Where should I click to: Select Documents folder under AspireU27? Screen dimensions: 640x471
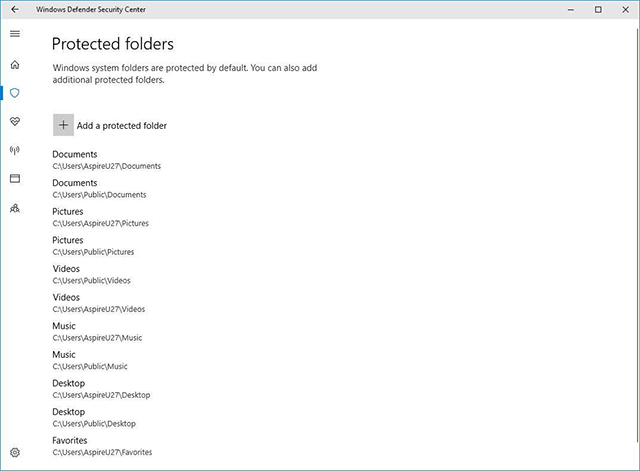pyautogui.click(x=107, y=160)
